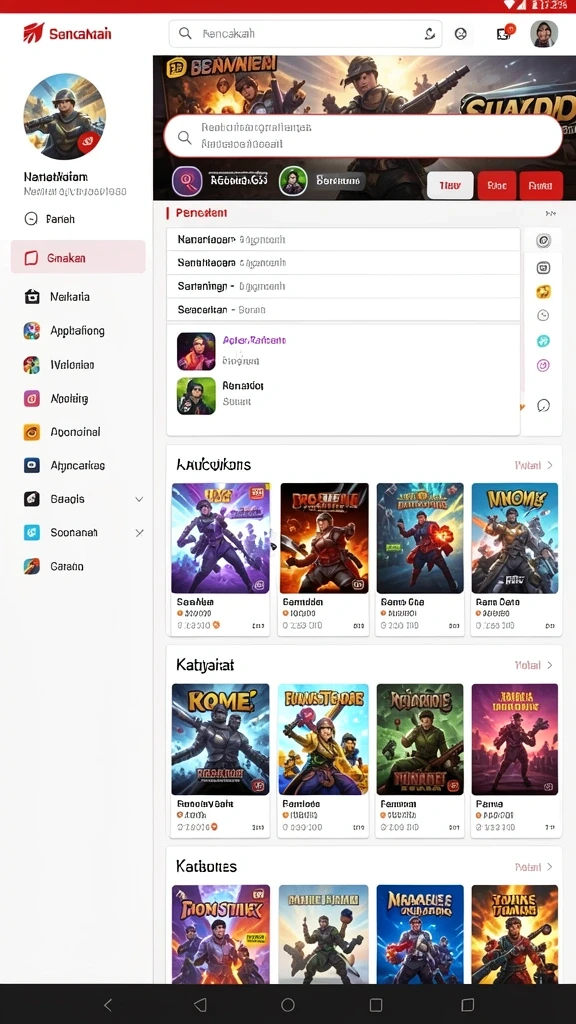This screenshot has width=576, height=1024.
Task: Open the first purple card under Katbones
Action: click(220, 934)
